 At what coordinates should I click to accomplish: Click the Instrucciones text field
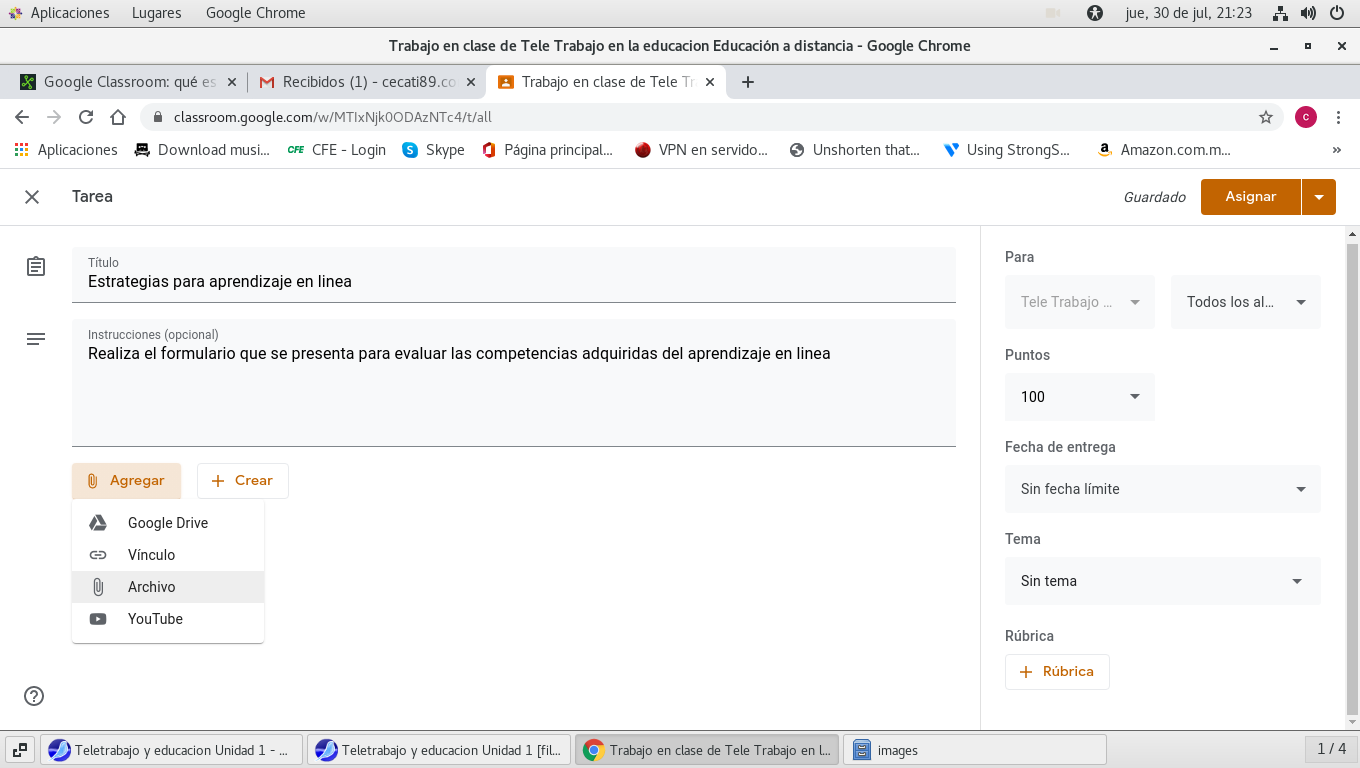click(513, 390)
